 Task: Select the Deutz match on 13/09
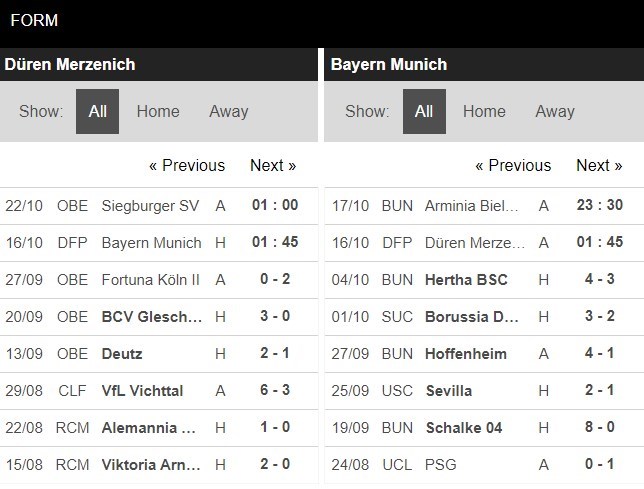[159, 354]
